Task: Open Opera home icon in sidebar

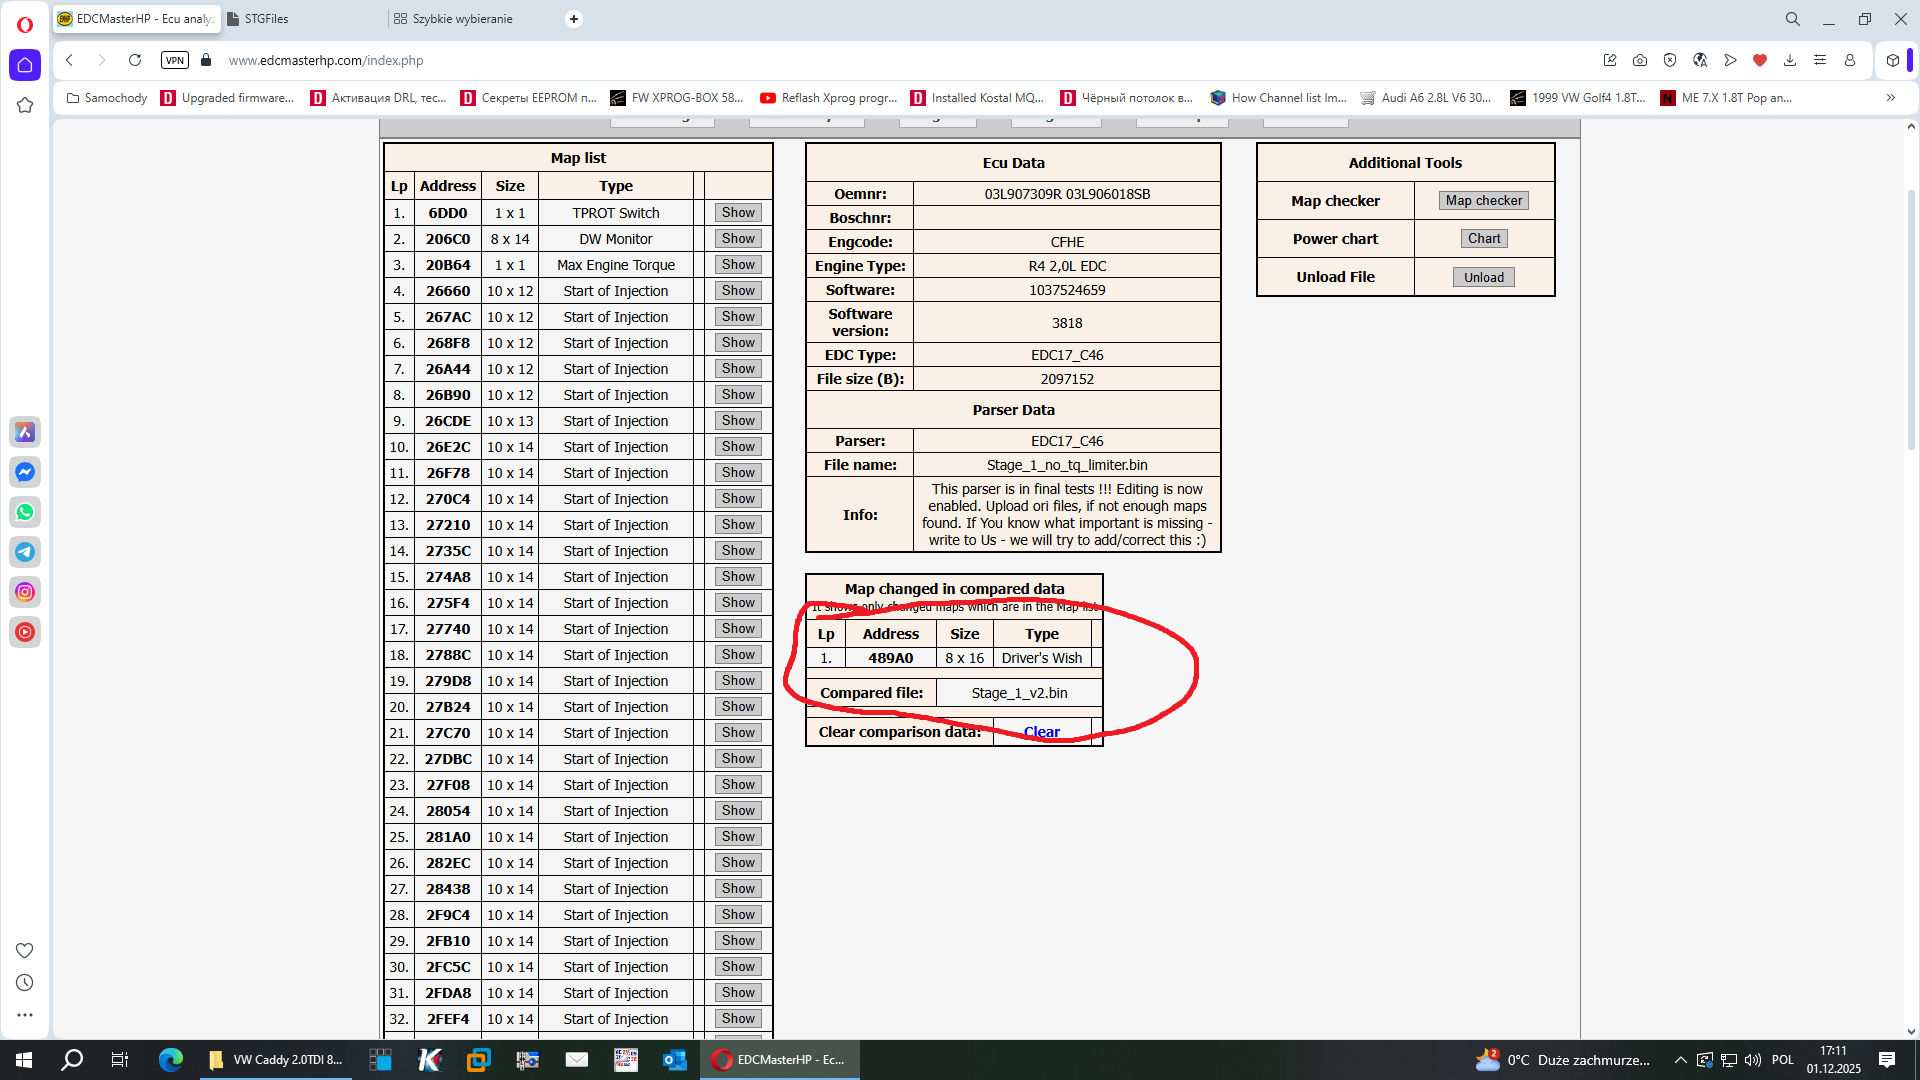Action: pyautogui.click(x=25, y=65)
